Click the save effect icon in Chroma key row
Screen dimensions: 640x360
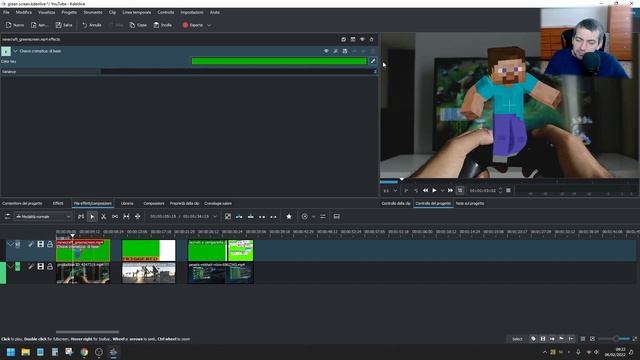point(345,51)
